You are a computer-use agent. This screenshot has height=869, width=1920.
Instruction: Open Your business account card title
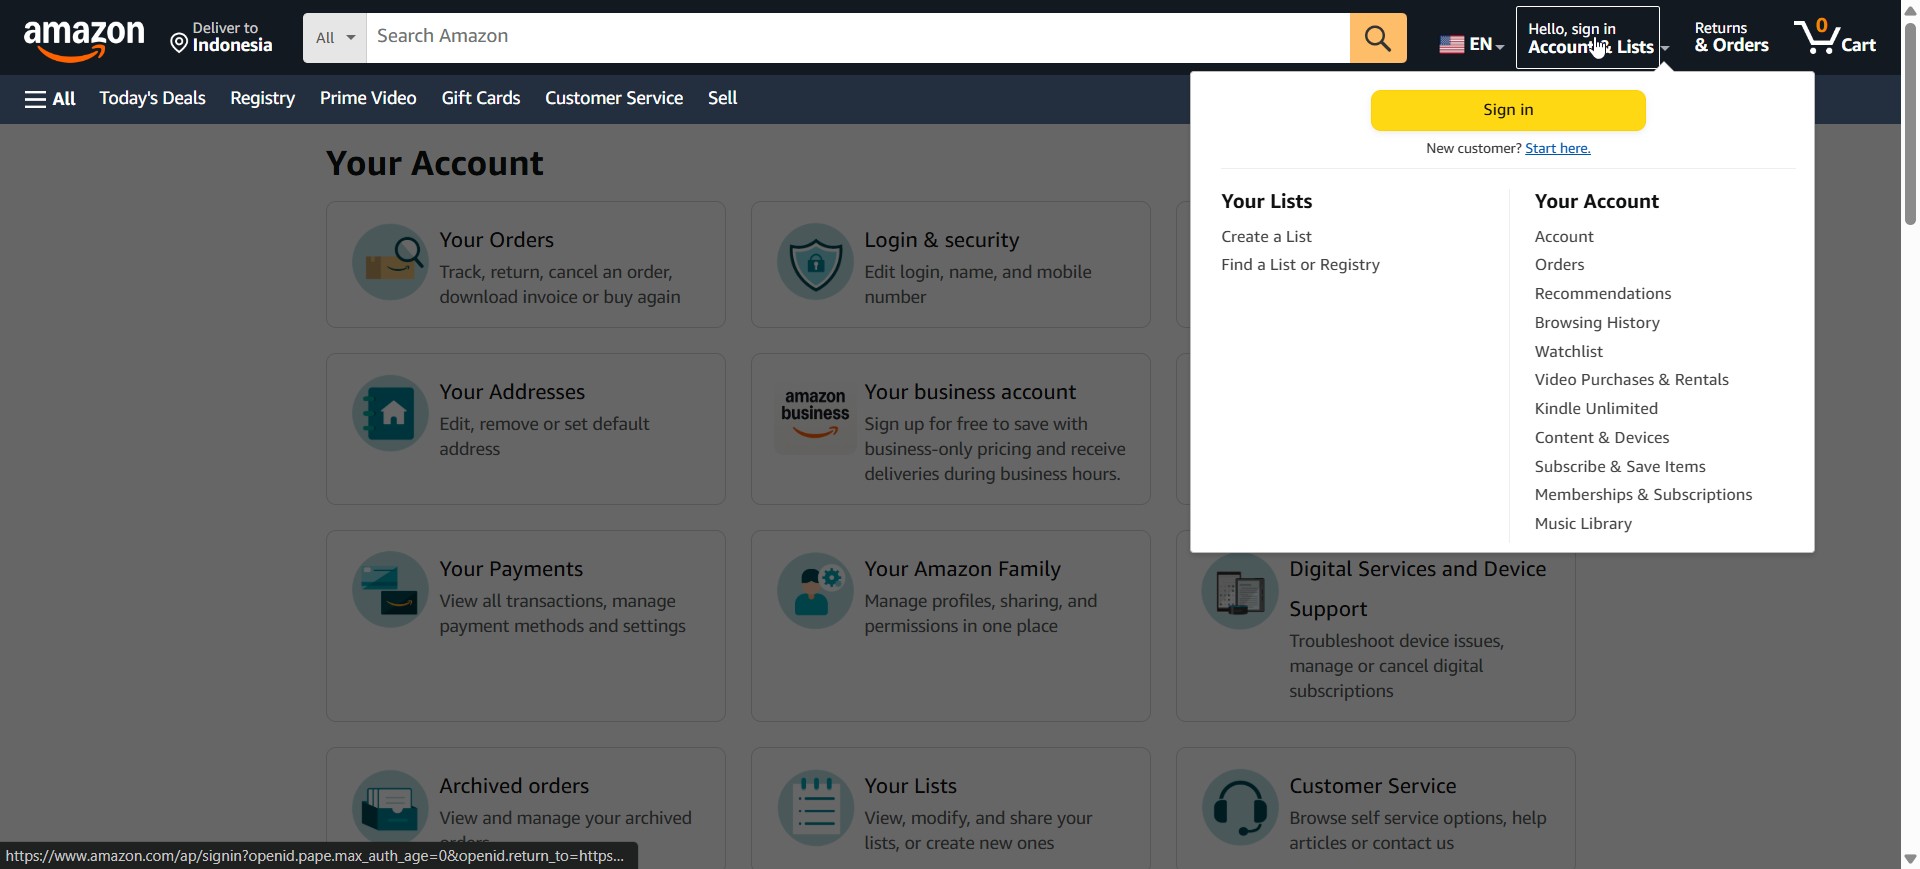tap(970, 392)
